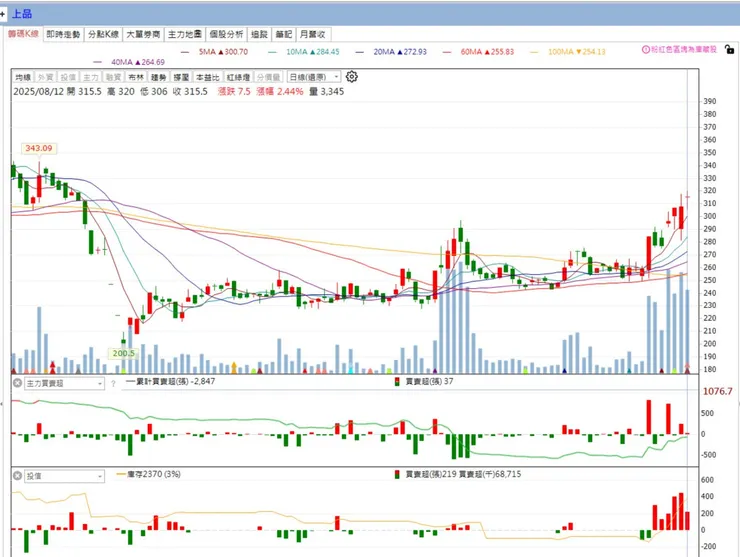Viewport: 740px width, 557px height.
Task: Open the 主力買賣超 indicator dropdown
Action: (63, 383)
